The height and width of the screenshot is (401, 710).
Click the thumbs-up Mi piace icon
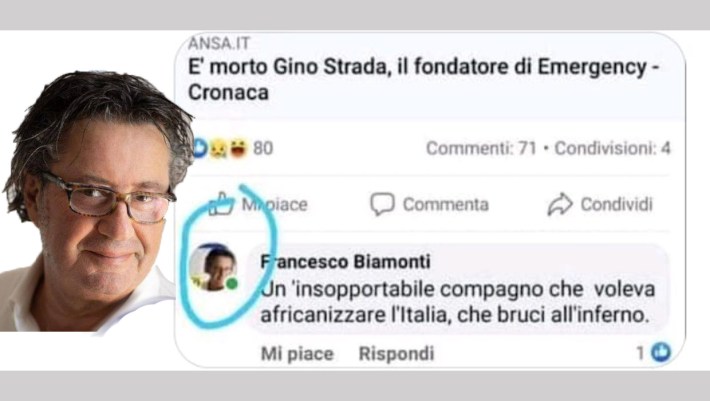tap(221, 204)
